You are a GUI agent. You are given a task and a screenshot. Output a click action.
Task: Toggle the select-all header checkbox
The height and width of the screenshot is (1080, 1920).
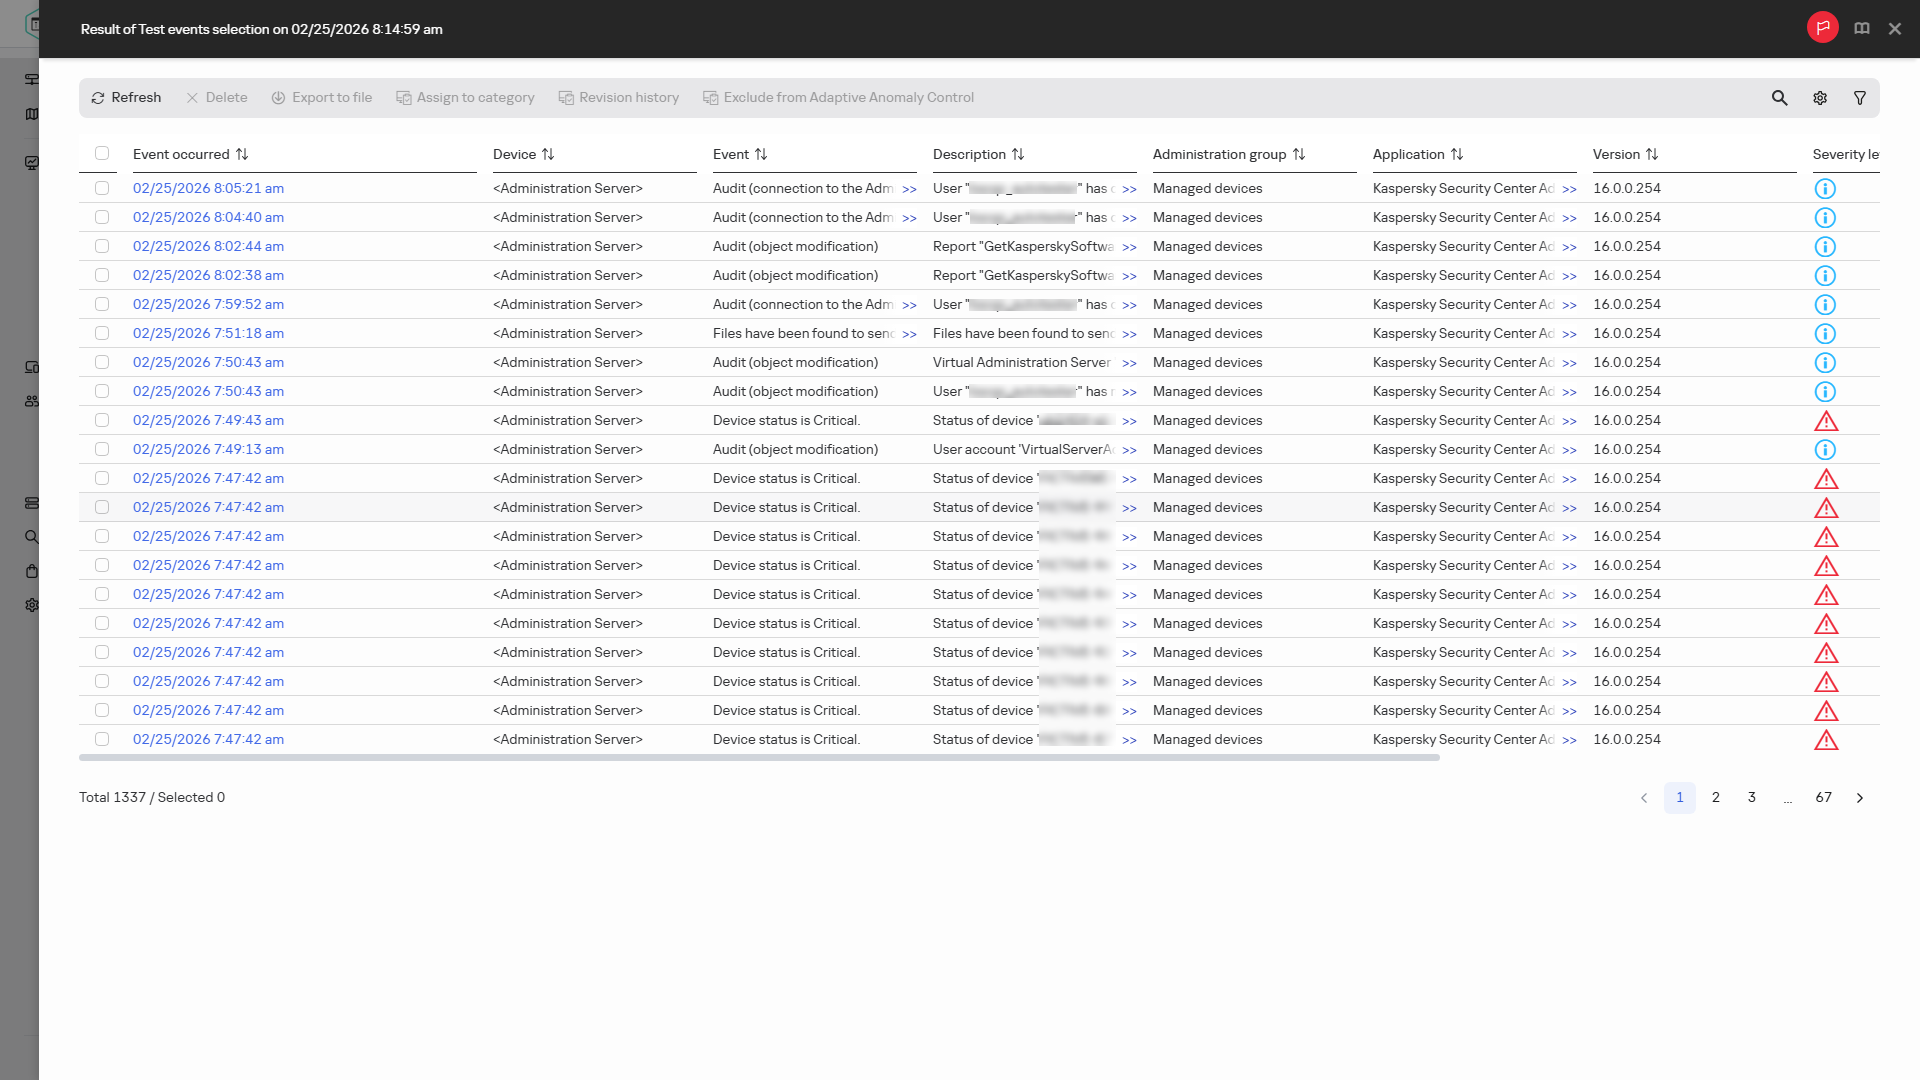click(102, 153)
